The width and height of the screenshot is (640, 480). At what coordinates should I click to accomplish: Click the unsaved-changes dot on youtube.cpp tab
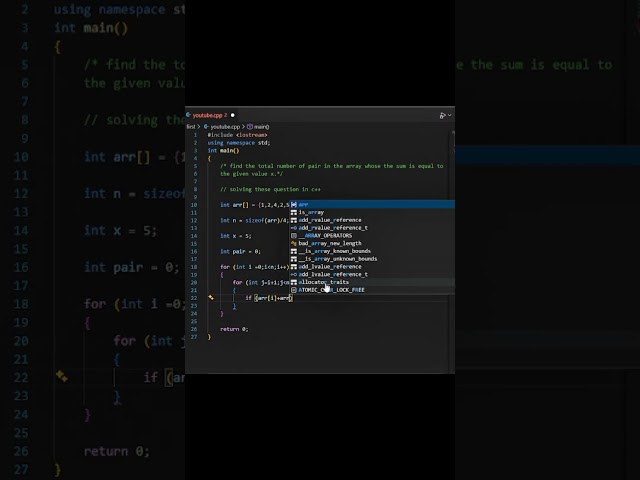click(x=233, y=115)
